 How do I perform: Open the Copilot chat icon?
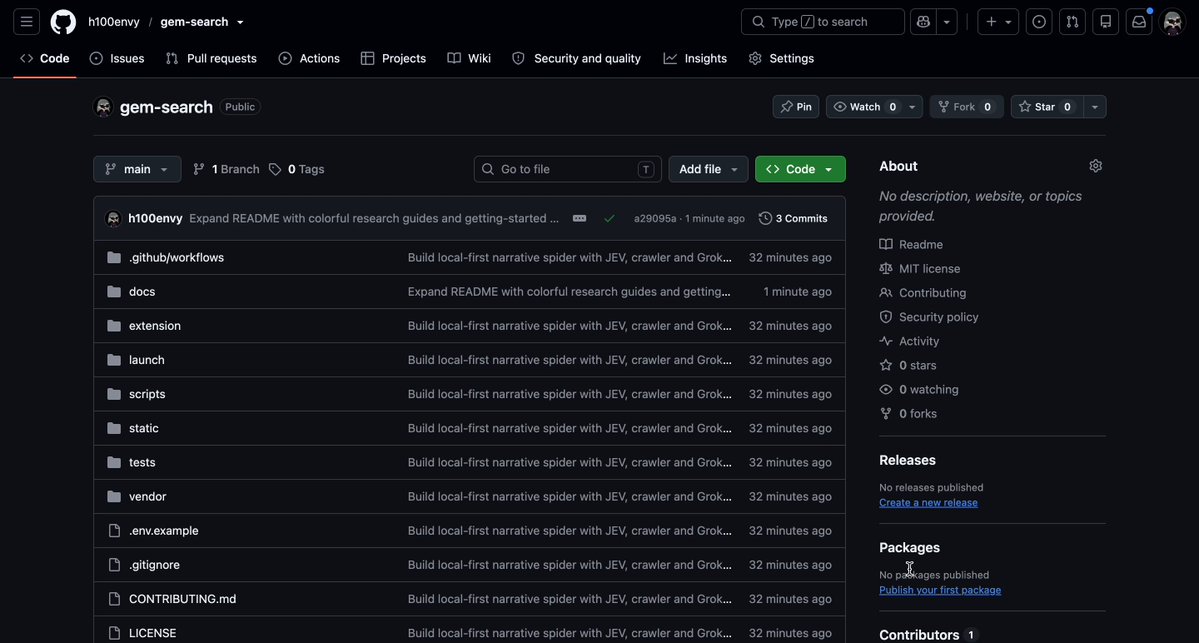point(923,22)
